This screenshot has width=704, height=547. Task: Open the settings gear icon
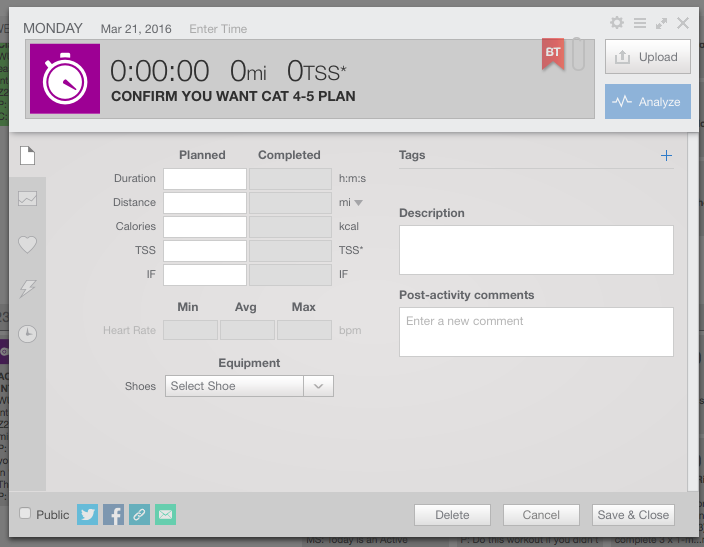pos(617,23)
